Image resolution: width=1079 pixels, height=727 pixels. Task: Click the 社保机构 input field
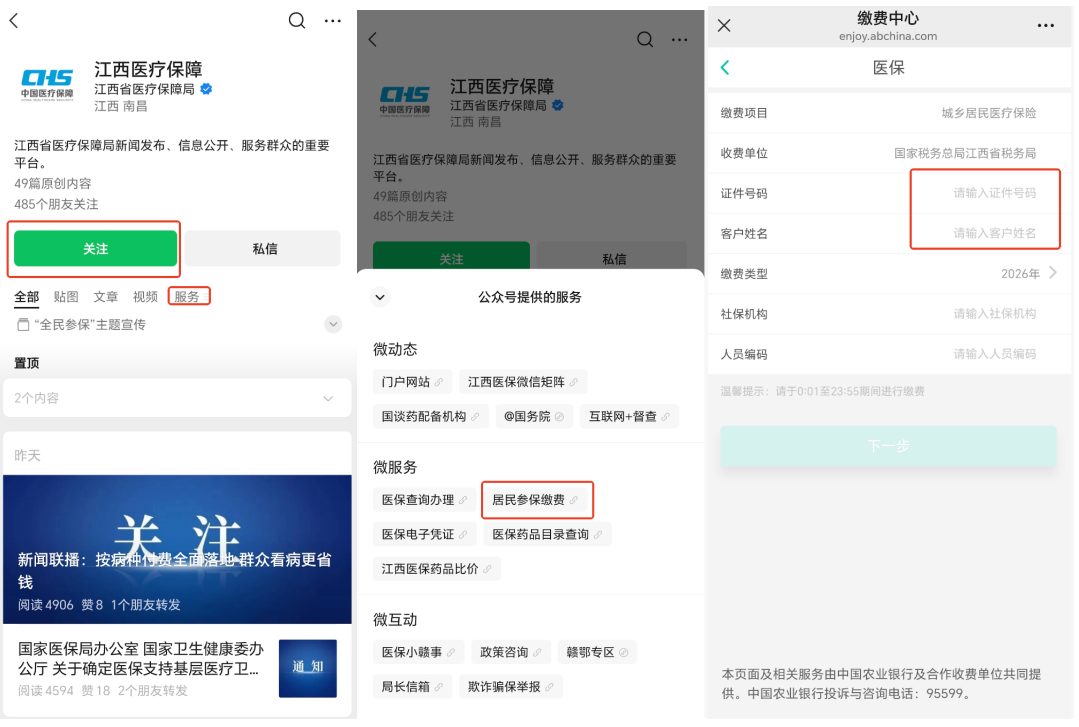pos(889,313)
